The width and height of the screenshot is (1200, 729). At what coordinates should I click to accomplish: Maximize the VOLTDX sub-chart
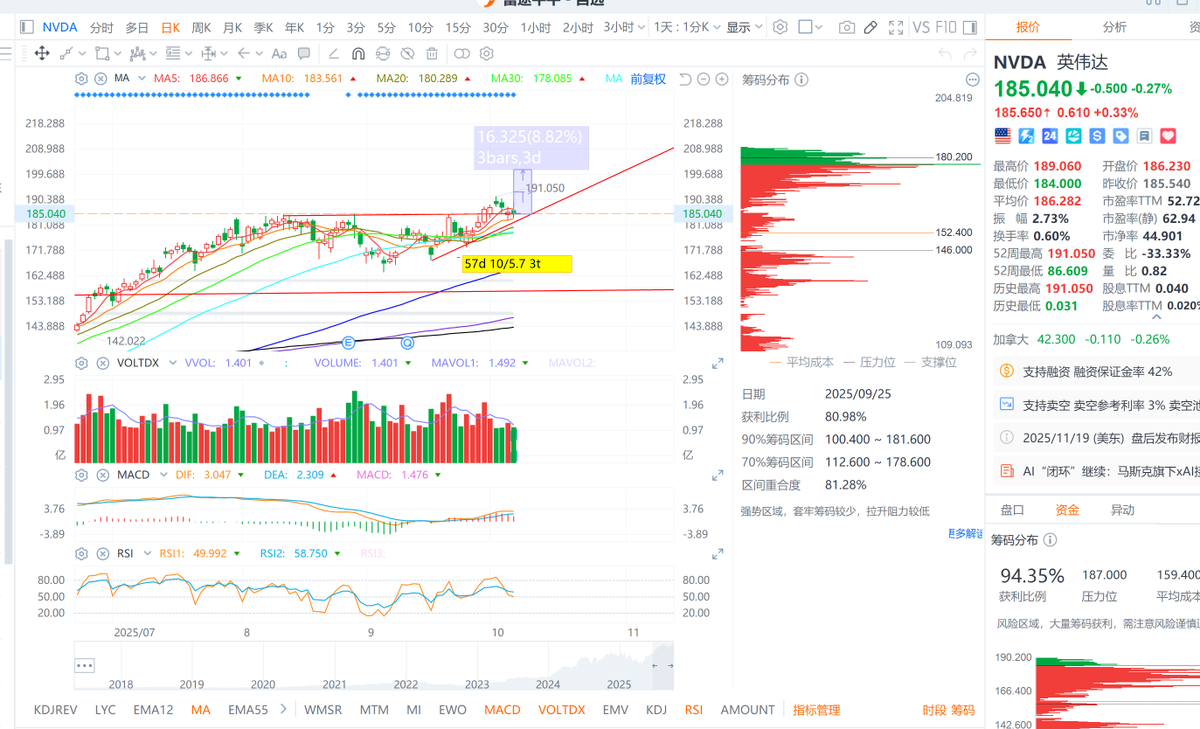click(x=717, y=364)
